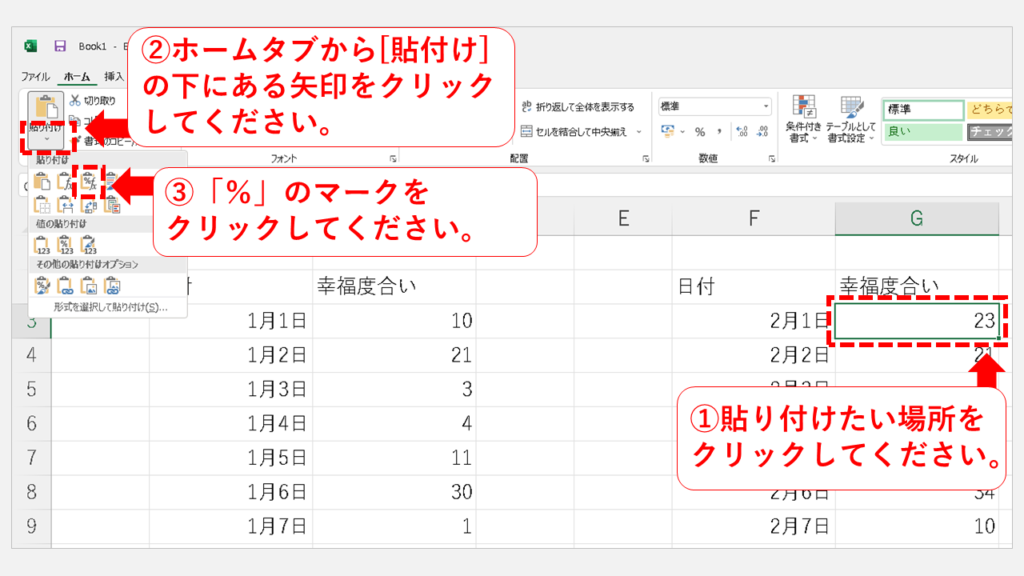This screenshot has width=1024, height=576.
Task: Select column G header
Action: (x=916, y=218)
